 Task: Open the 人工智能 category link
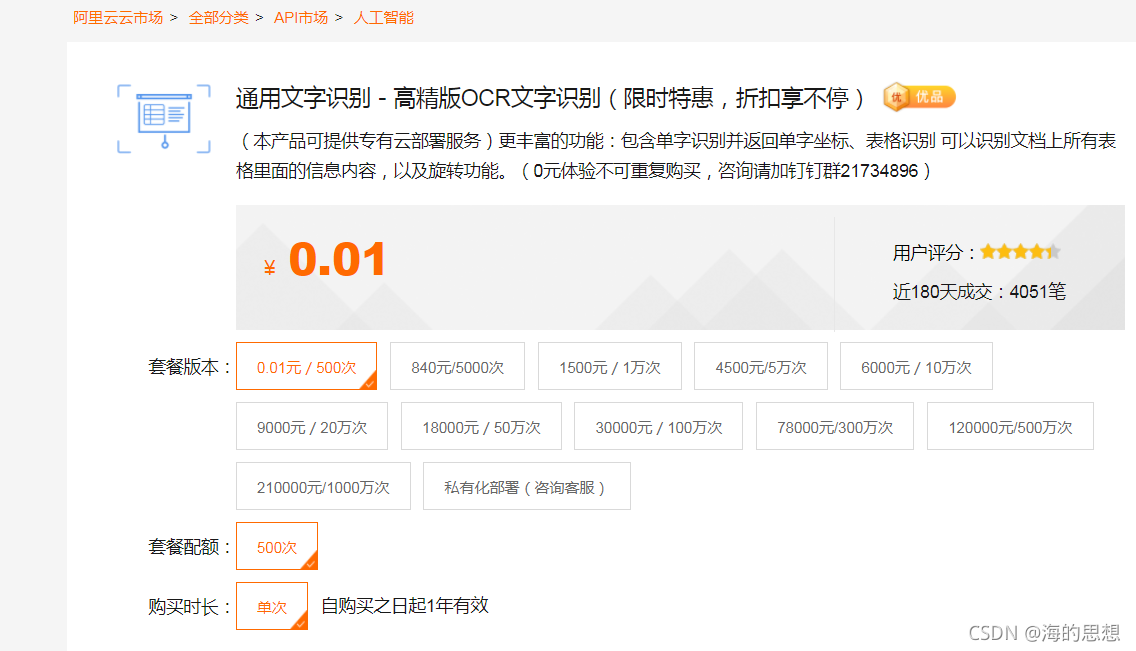(x=383, y=17)
